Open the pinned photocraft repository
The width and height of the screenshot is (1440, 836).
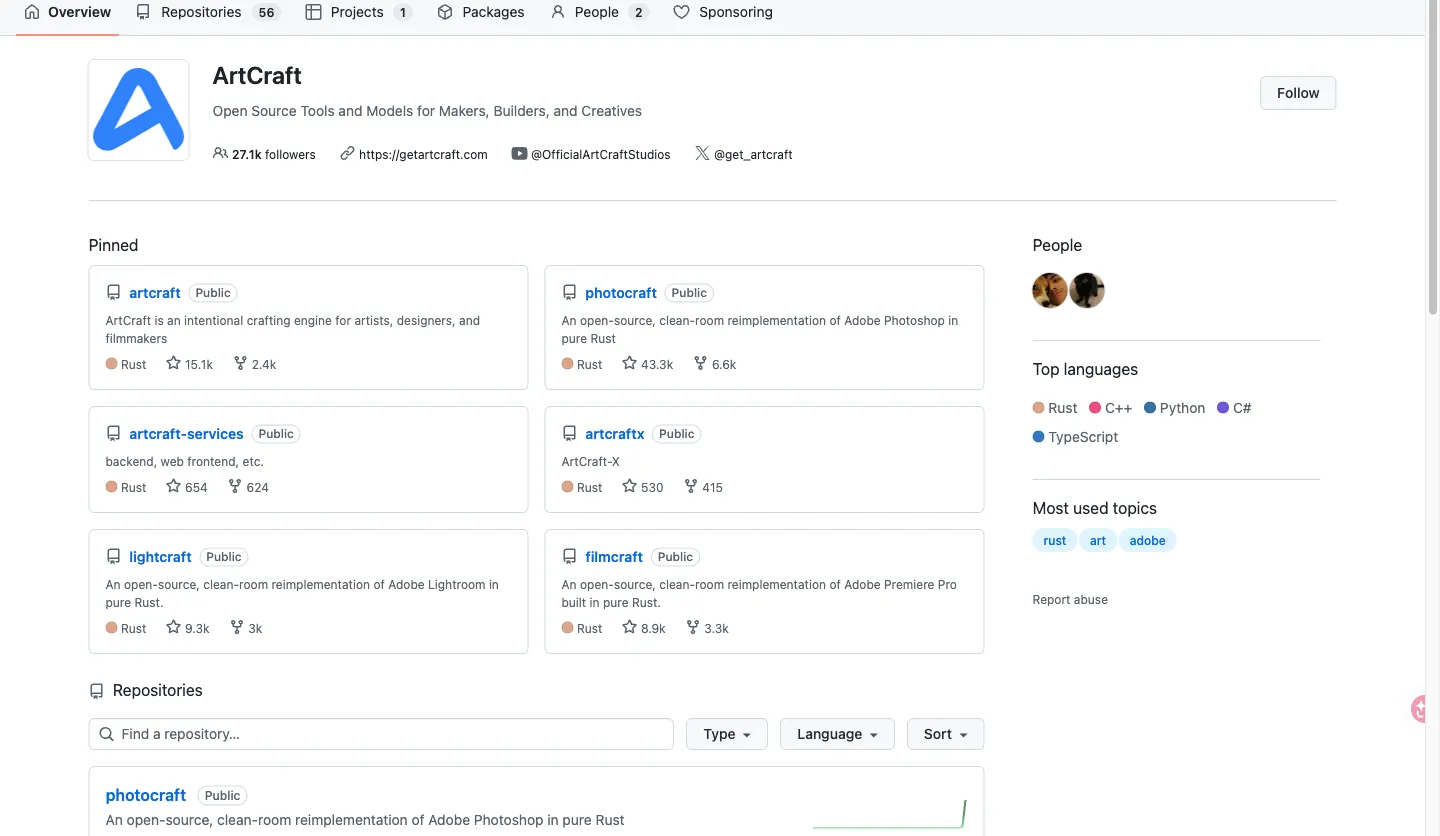tap(621, 293)
